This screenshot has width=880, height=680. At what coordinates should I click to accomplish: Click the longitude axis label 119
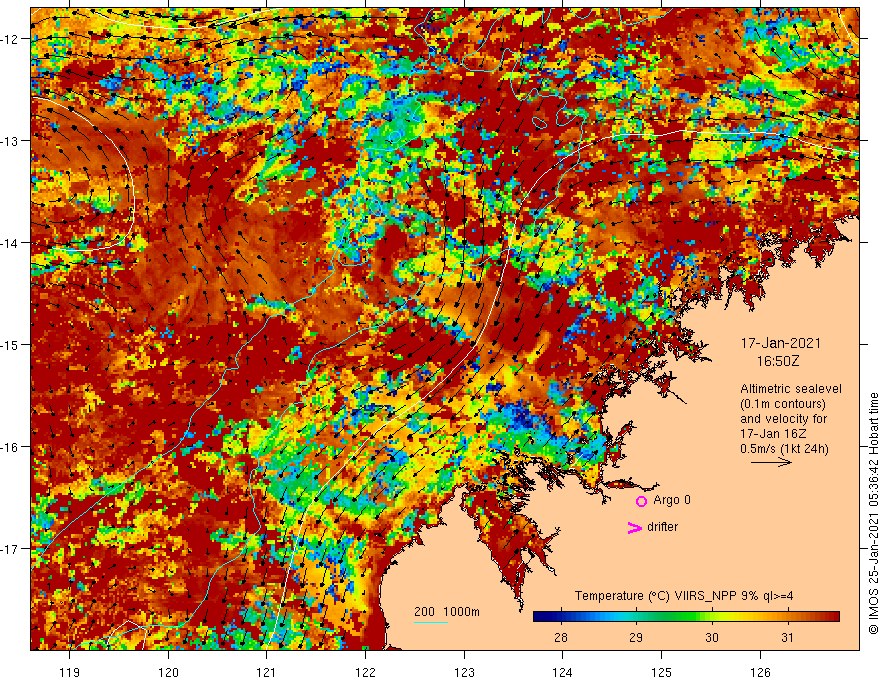70,672
